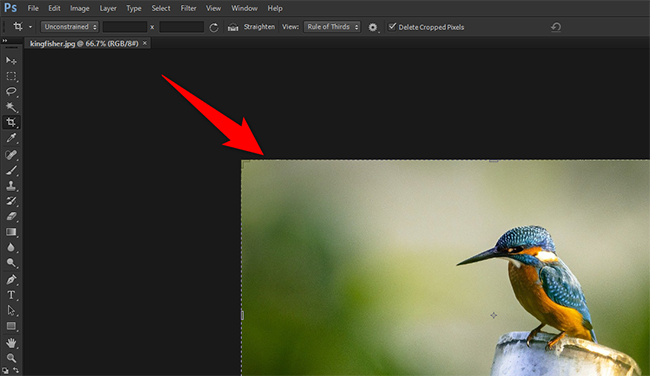
Task: Open the Select menu
Action: (161, 8)
